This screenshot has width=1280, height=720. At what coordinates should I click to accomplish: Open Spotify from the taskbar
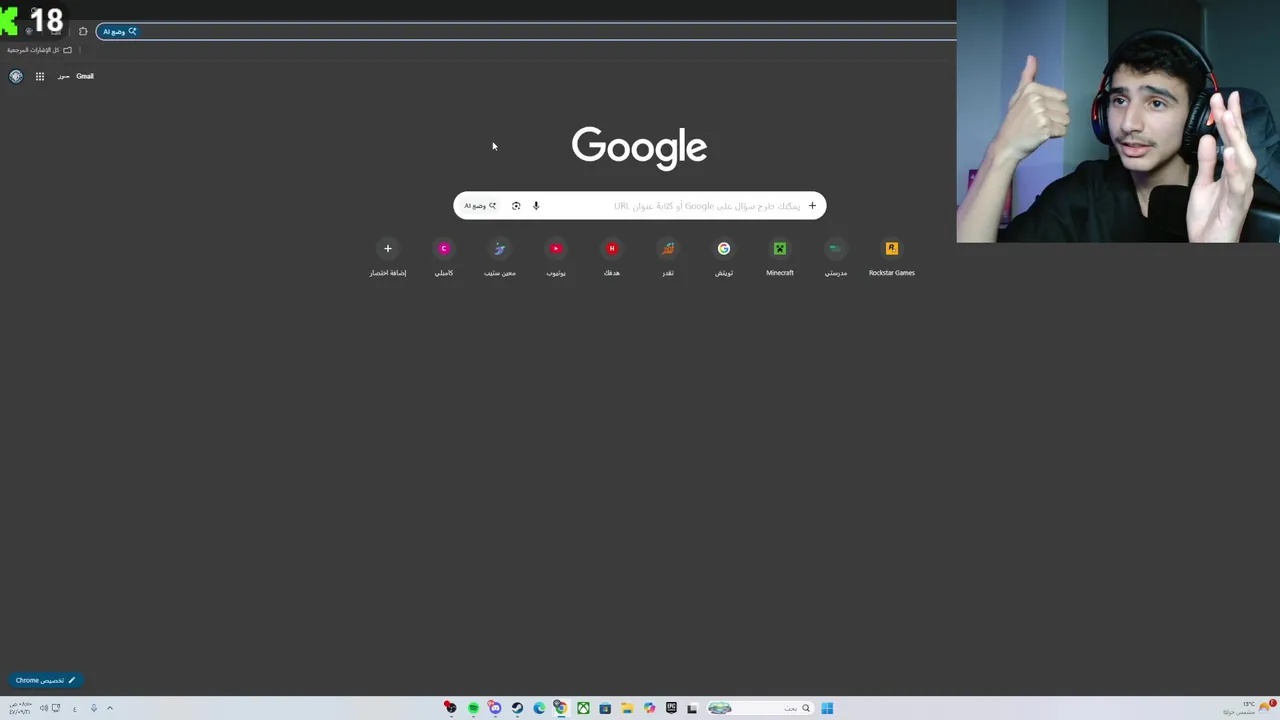[x=473, y=708]
